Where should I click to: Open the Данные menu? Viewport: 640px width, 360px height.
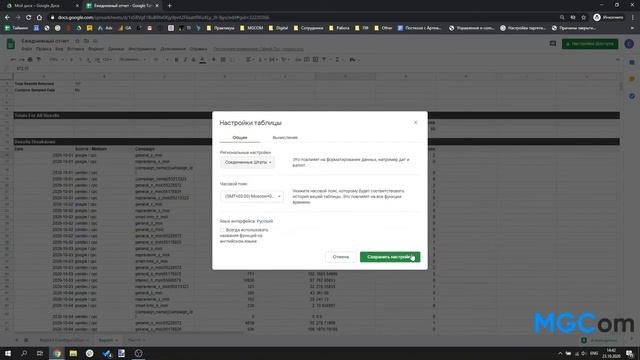[x=116, y=49]
